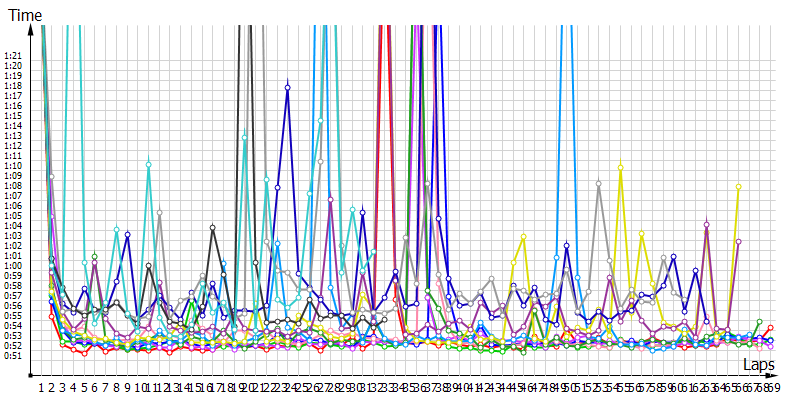800x400 pixels.
Task: Click the cyan peak marker at lap 11
Action: coord(148,164)
